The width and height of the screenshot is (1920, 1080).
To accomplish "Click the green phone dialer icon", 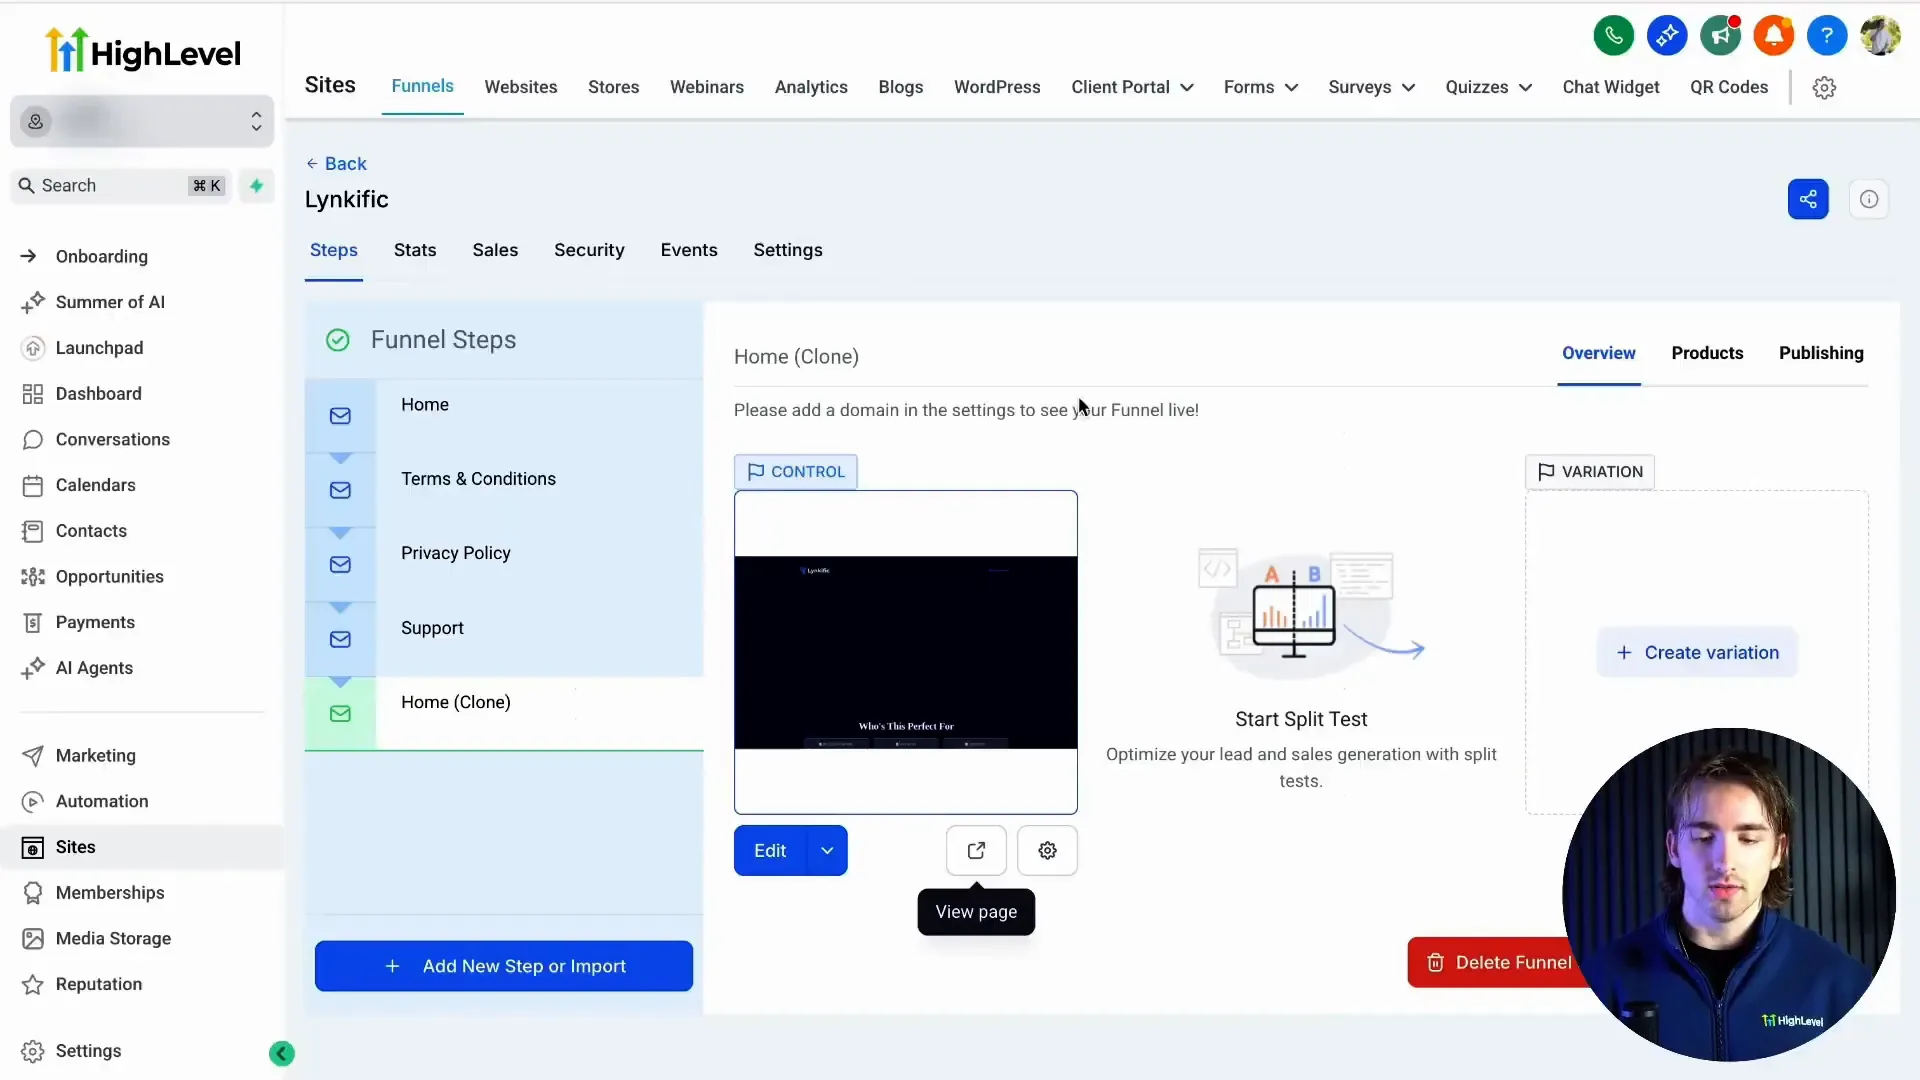I will click(x=1613, y=36).
